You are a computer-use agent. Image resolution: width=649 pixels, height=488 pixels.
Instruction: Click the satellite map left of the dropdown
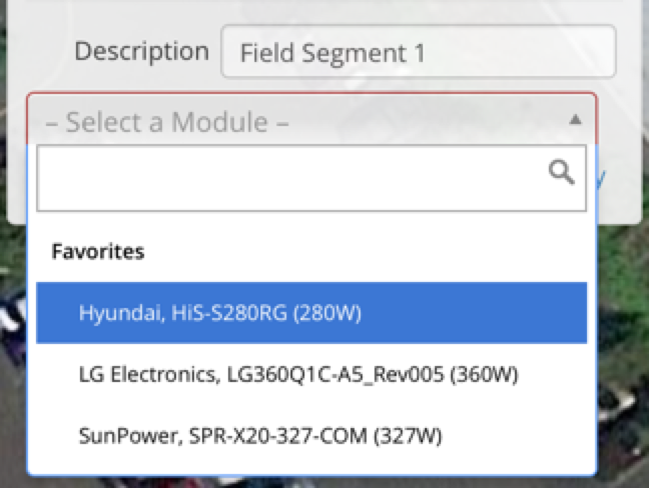[12, 352]
